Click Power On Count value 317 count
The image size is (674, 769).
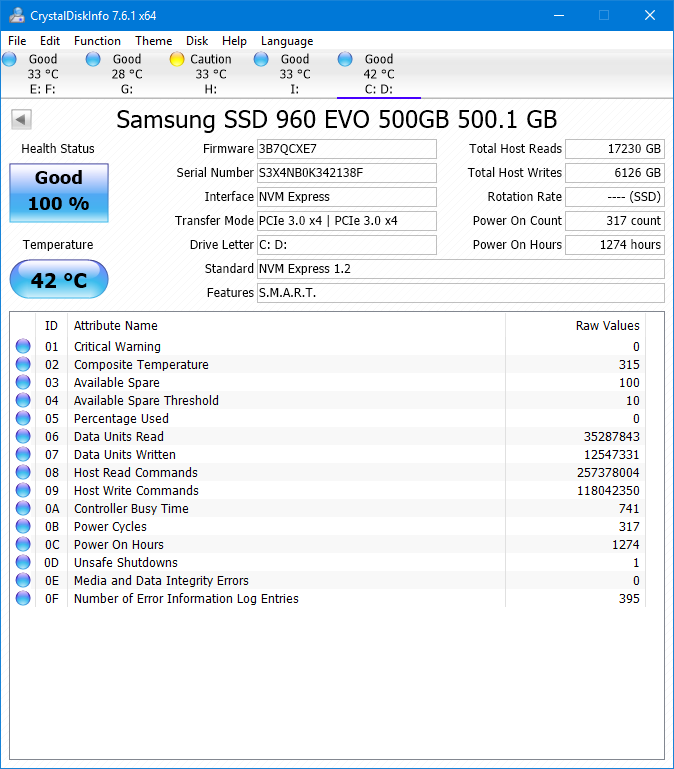click(x=615, y=221)
